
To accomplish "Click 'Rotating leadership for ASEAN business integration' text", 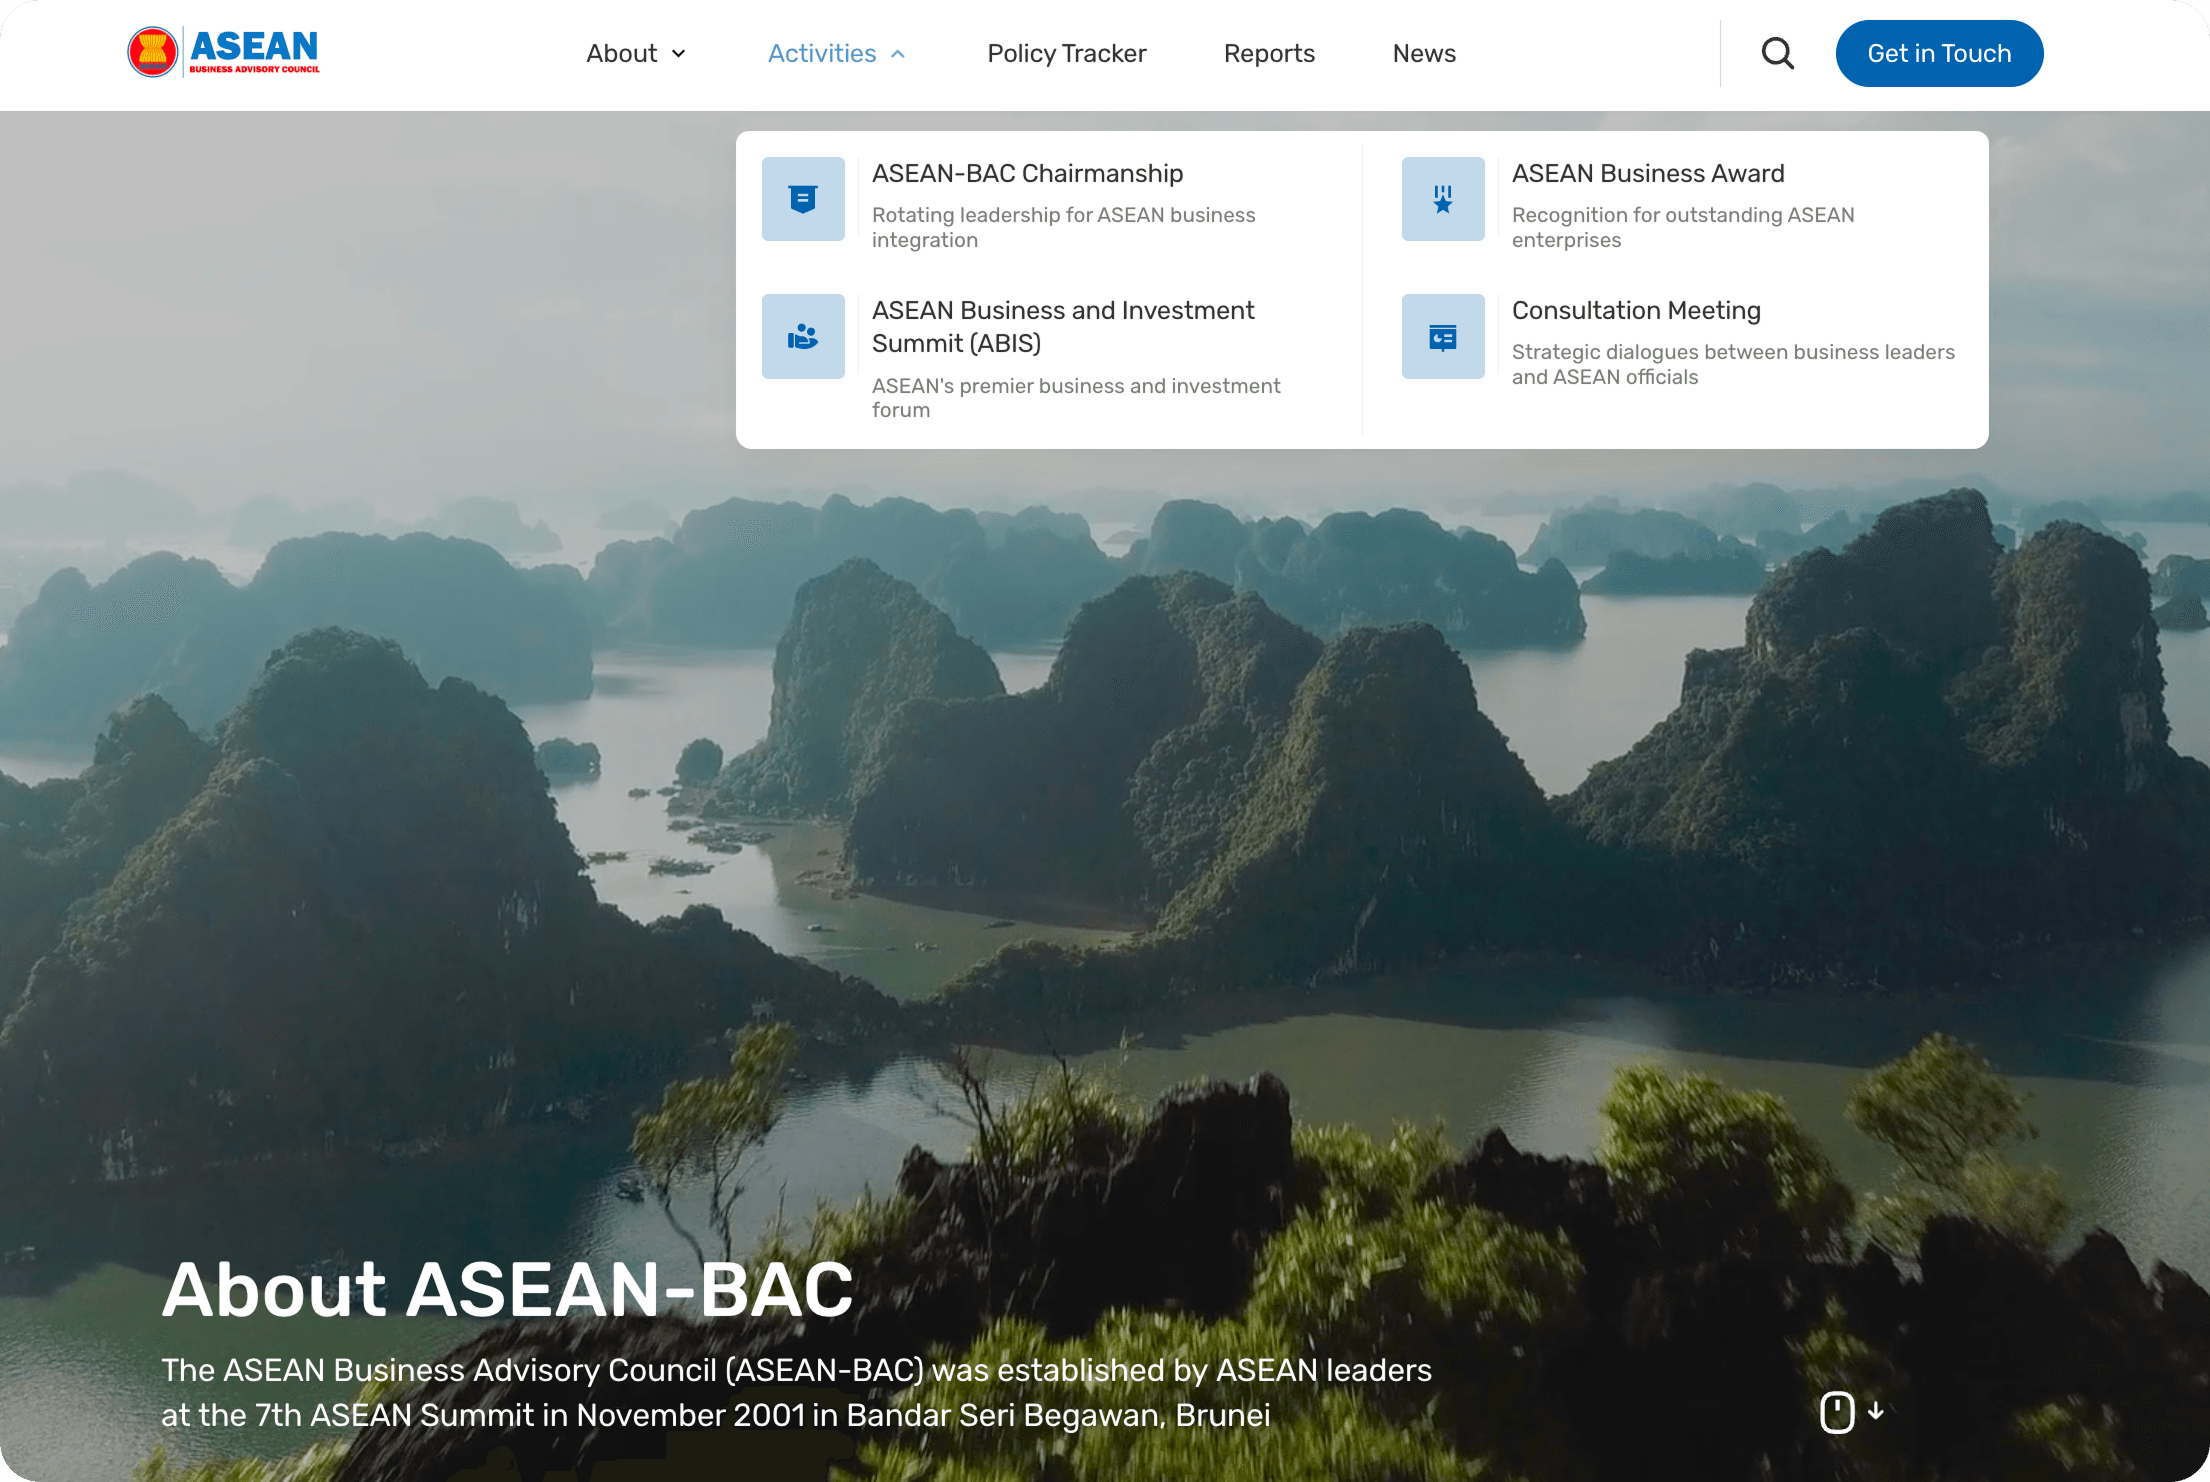I will point(1063,227).
